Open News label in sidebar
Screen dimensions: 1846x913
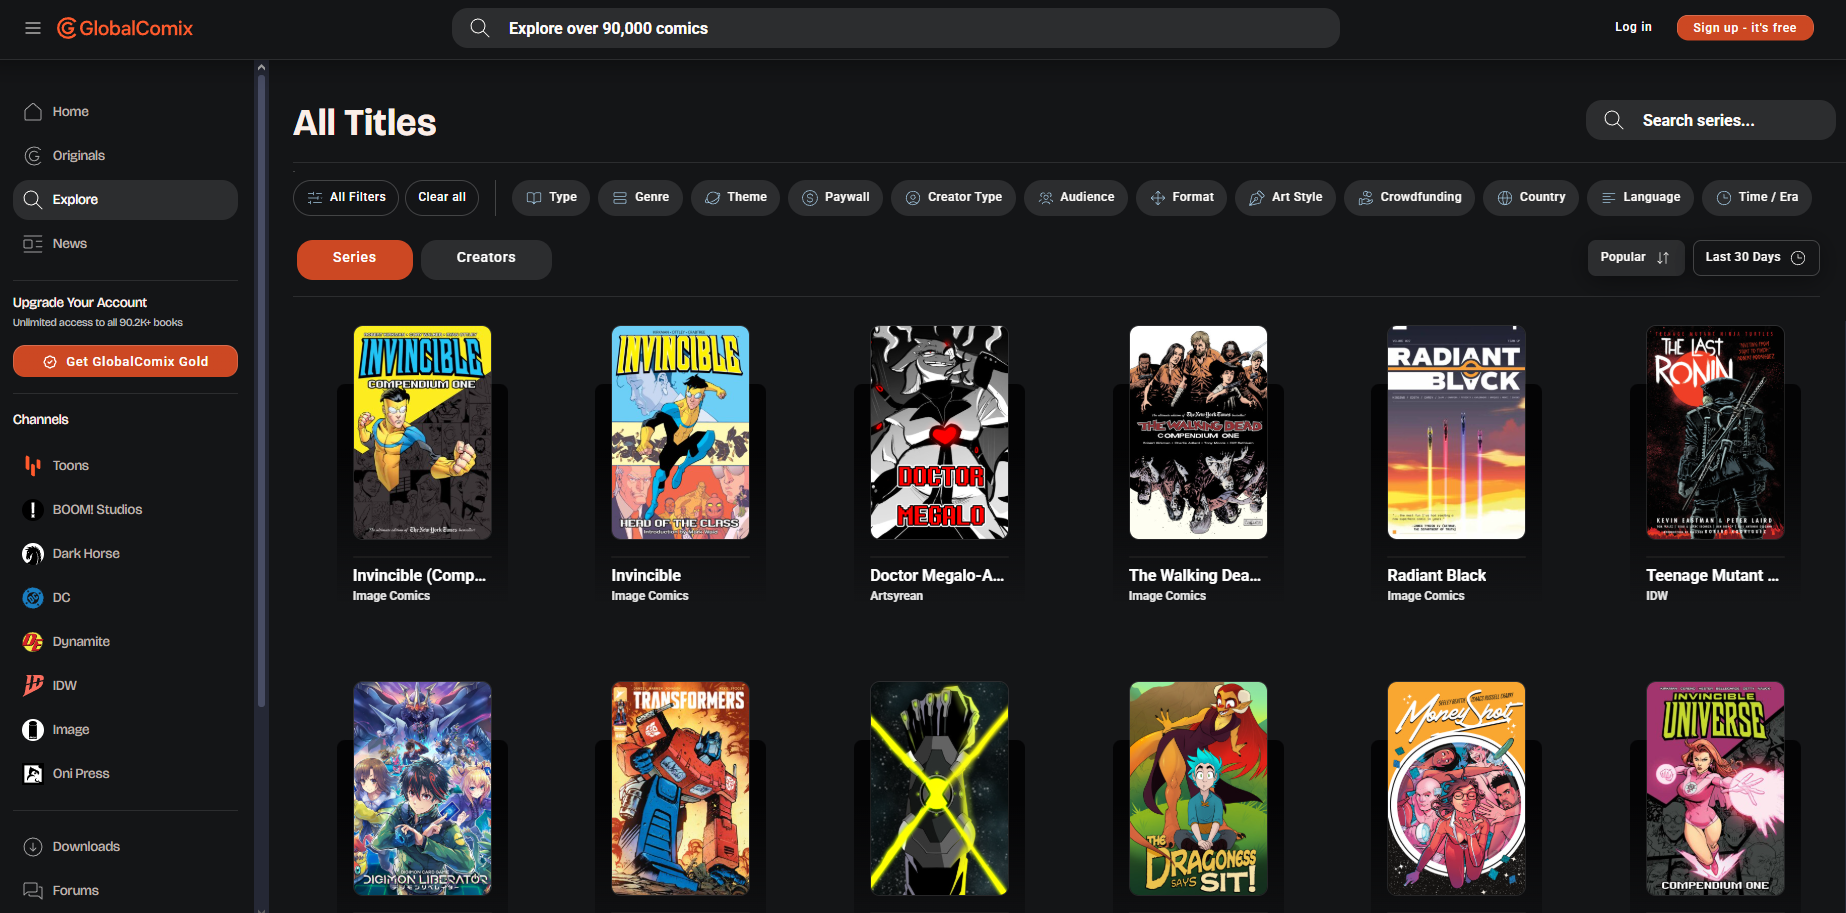[x=70, y=244]
